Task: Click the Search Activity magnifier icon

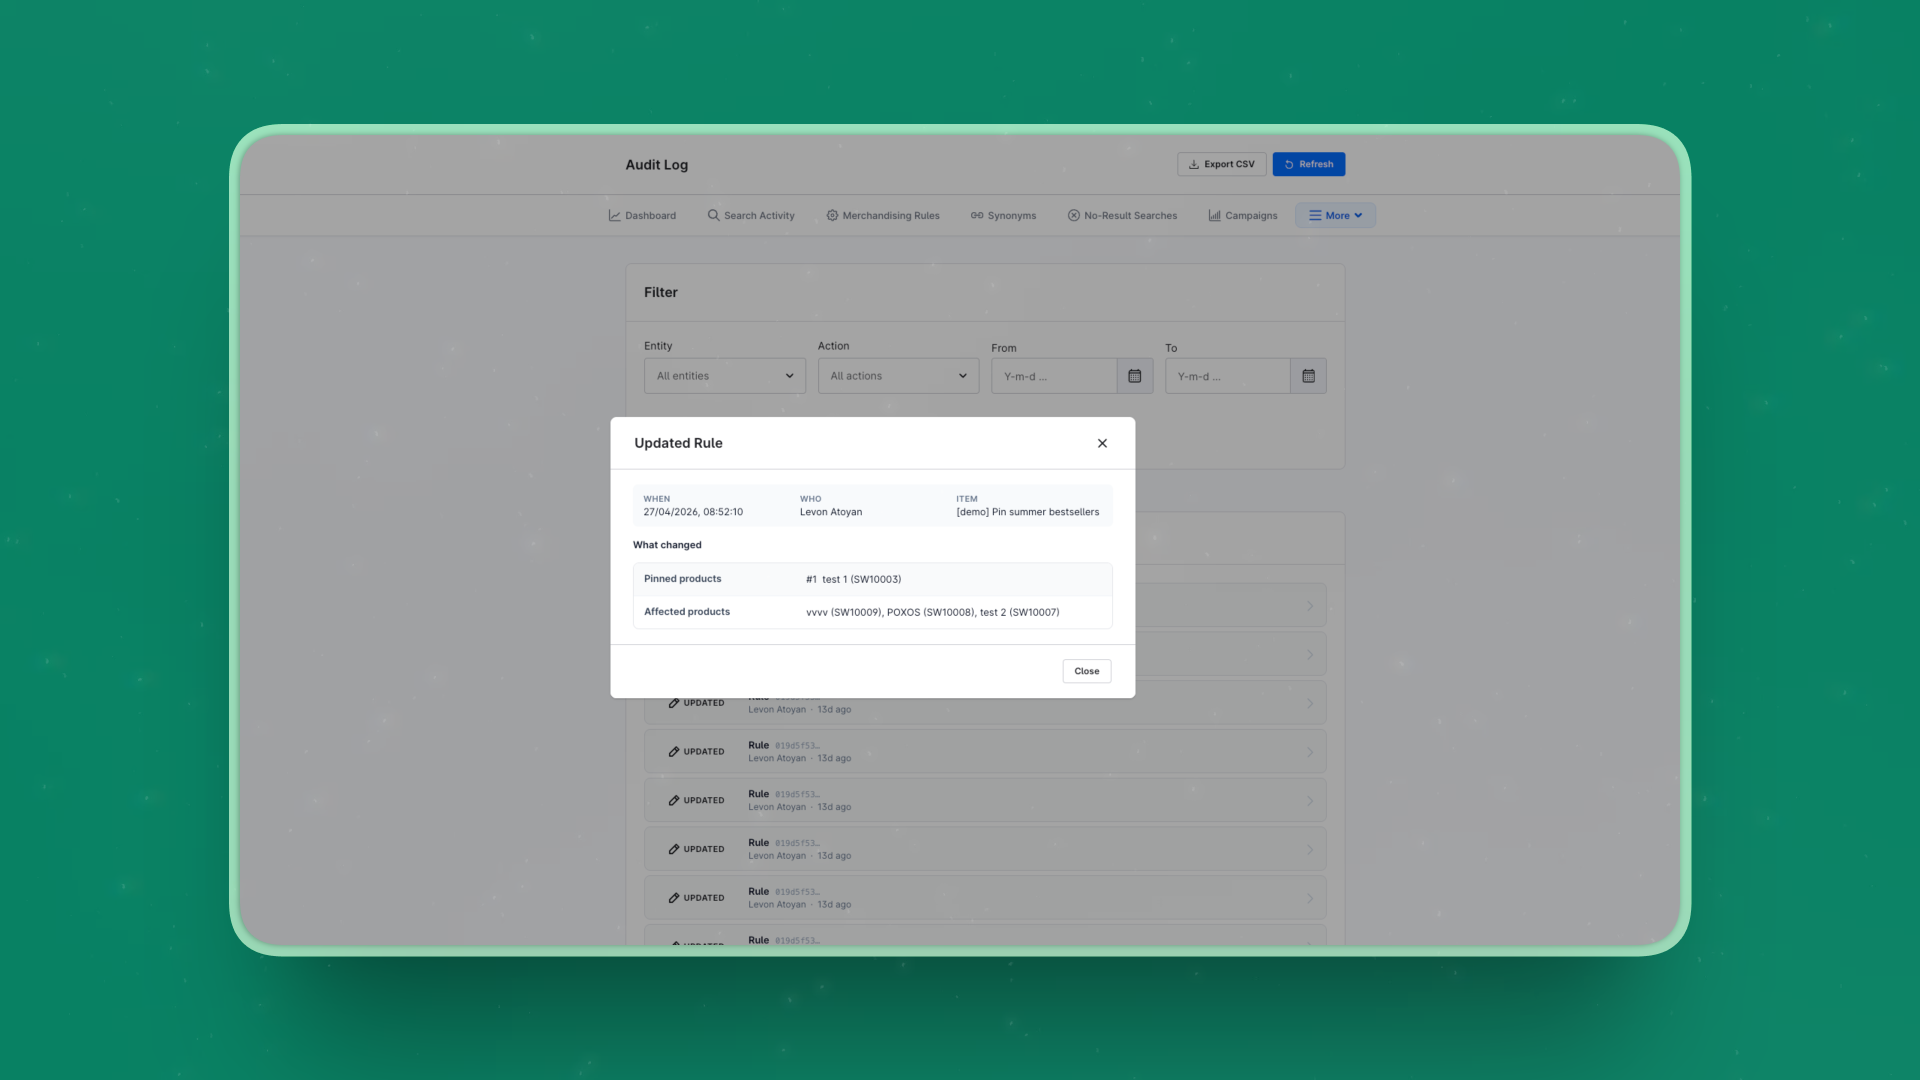Action: 713,215
